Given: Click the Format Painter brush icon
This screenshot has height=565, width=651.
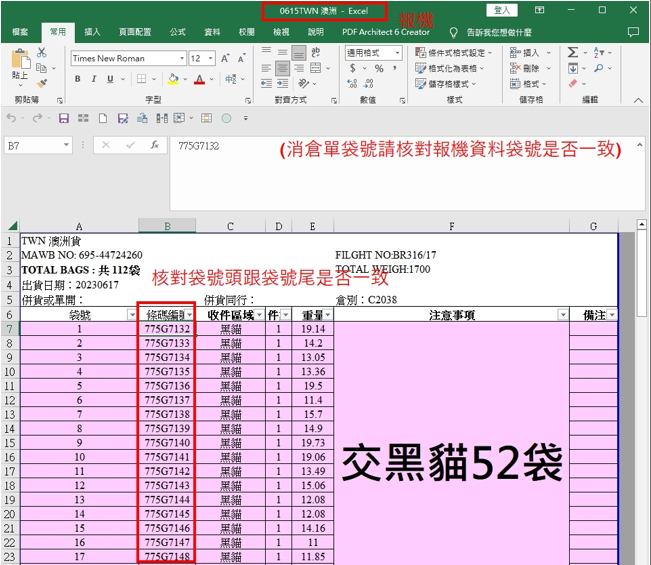Looking at the screenshot, I should tap(42, 85).
